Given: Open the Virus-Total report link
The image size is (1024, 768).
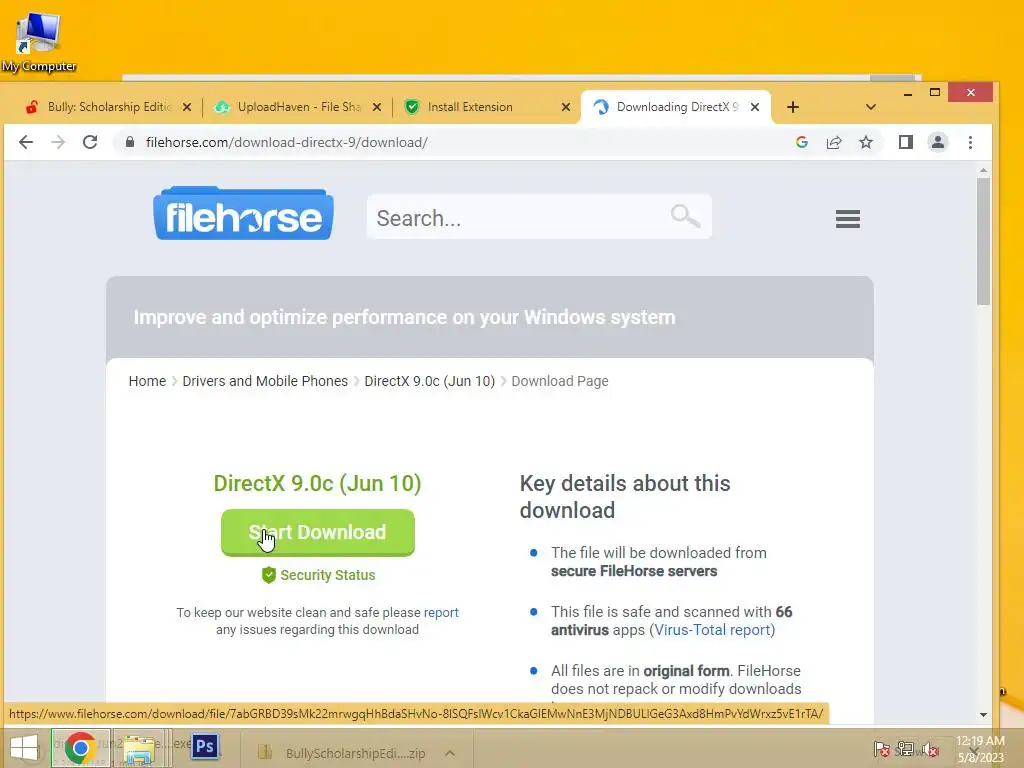Looking at the screenshot, I should 712,630.
